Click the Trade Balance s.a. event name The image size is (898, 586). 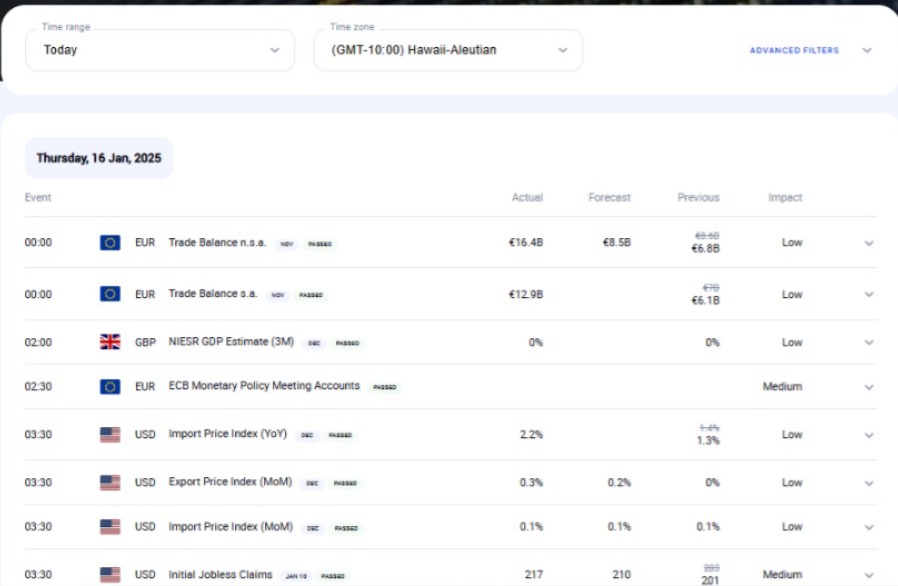213,294
